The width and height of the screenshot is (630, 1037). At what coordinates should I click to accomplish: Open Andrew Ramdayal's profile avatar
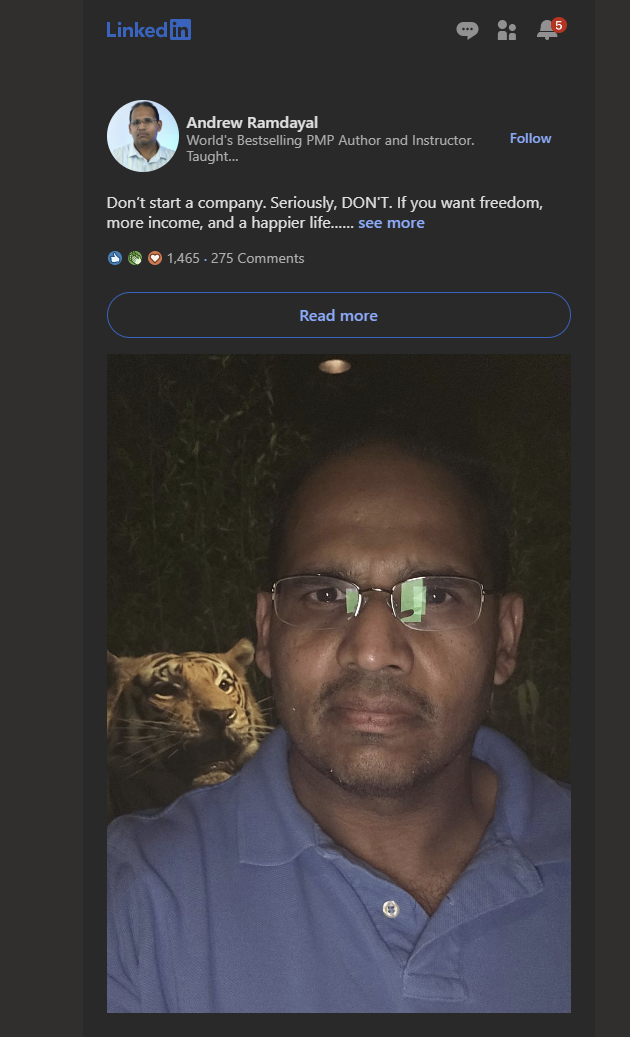(143, 136)
